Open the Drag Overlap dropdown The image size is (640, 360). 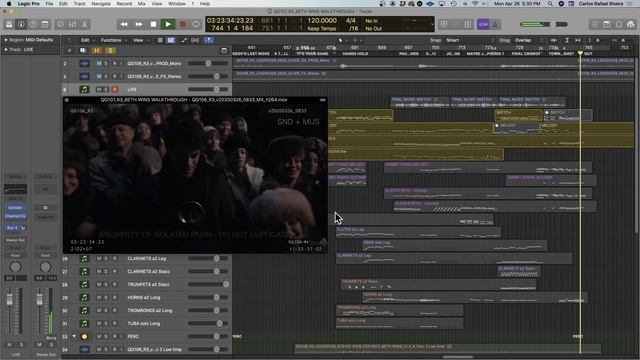[529, 40]
